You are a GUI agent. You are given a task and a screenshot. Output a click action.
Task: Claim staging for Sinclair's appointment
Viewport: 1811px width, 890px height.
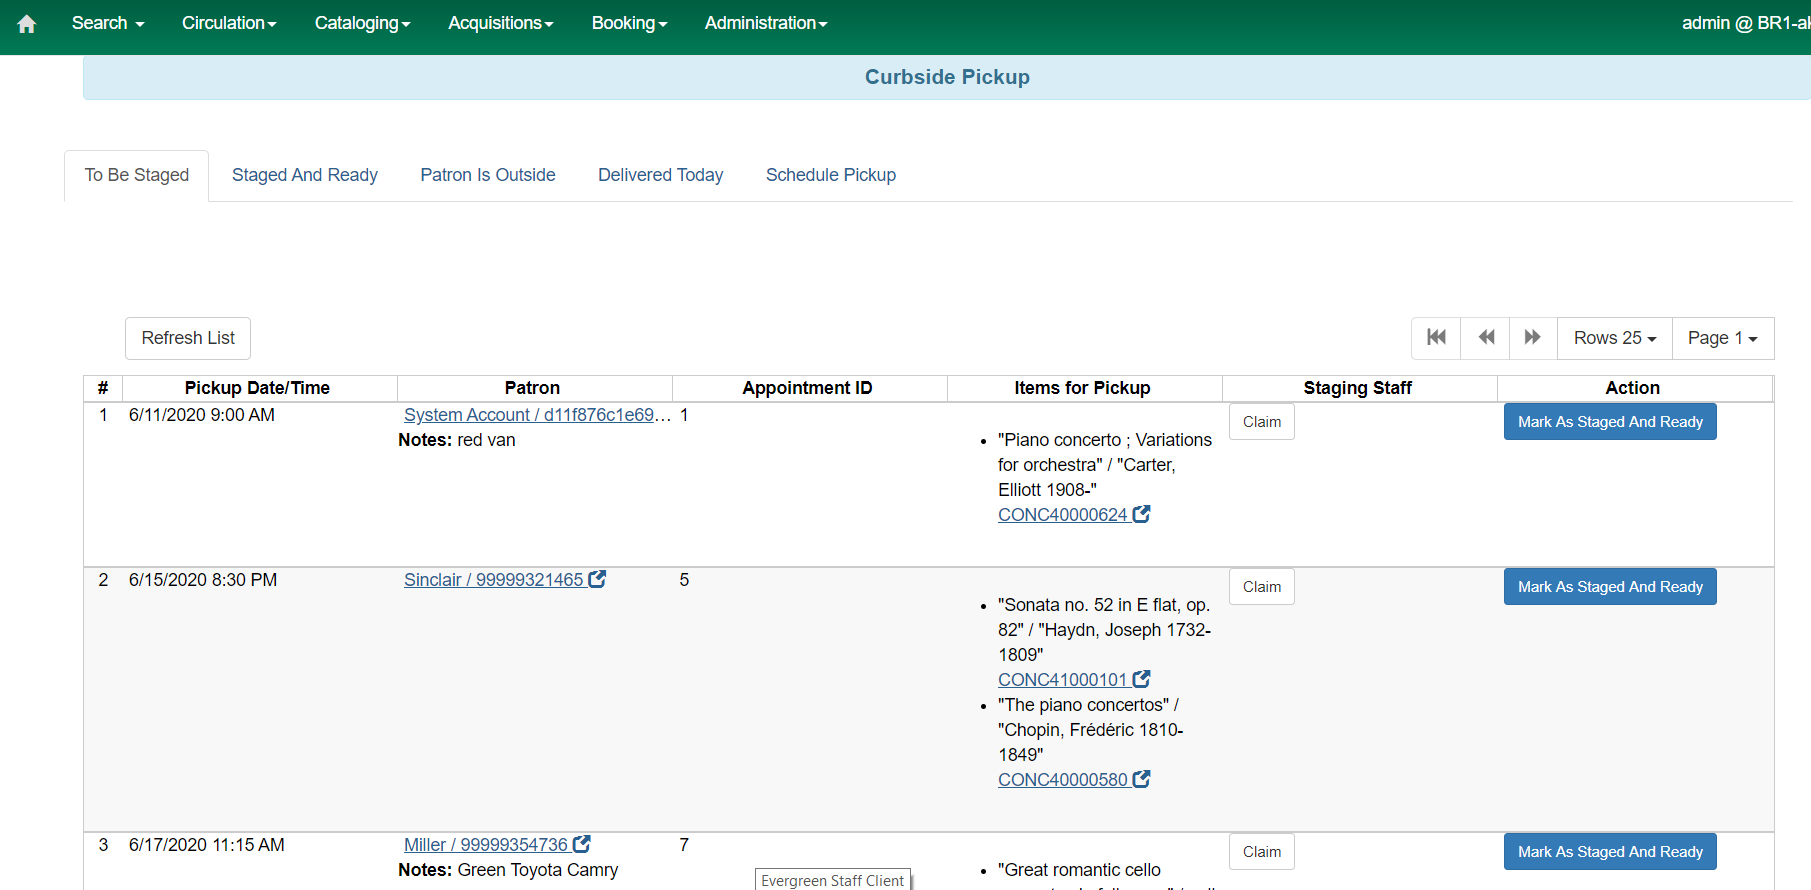(1261, 587)
